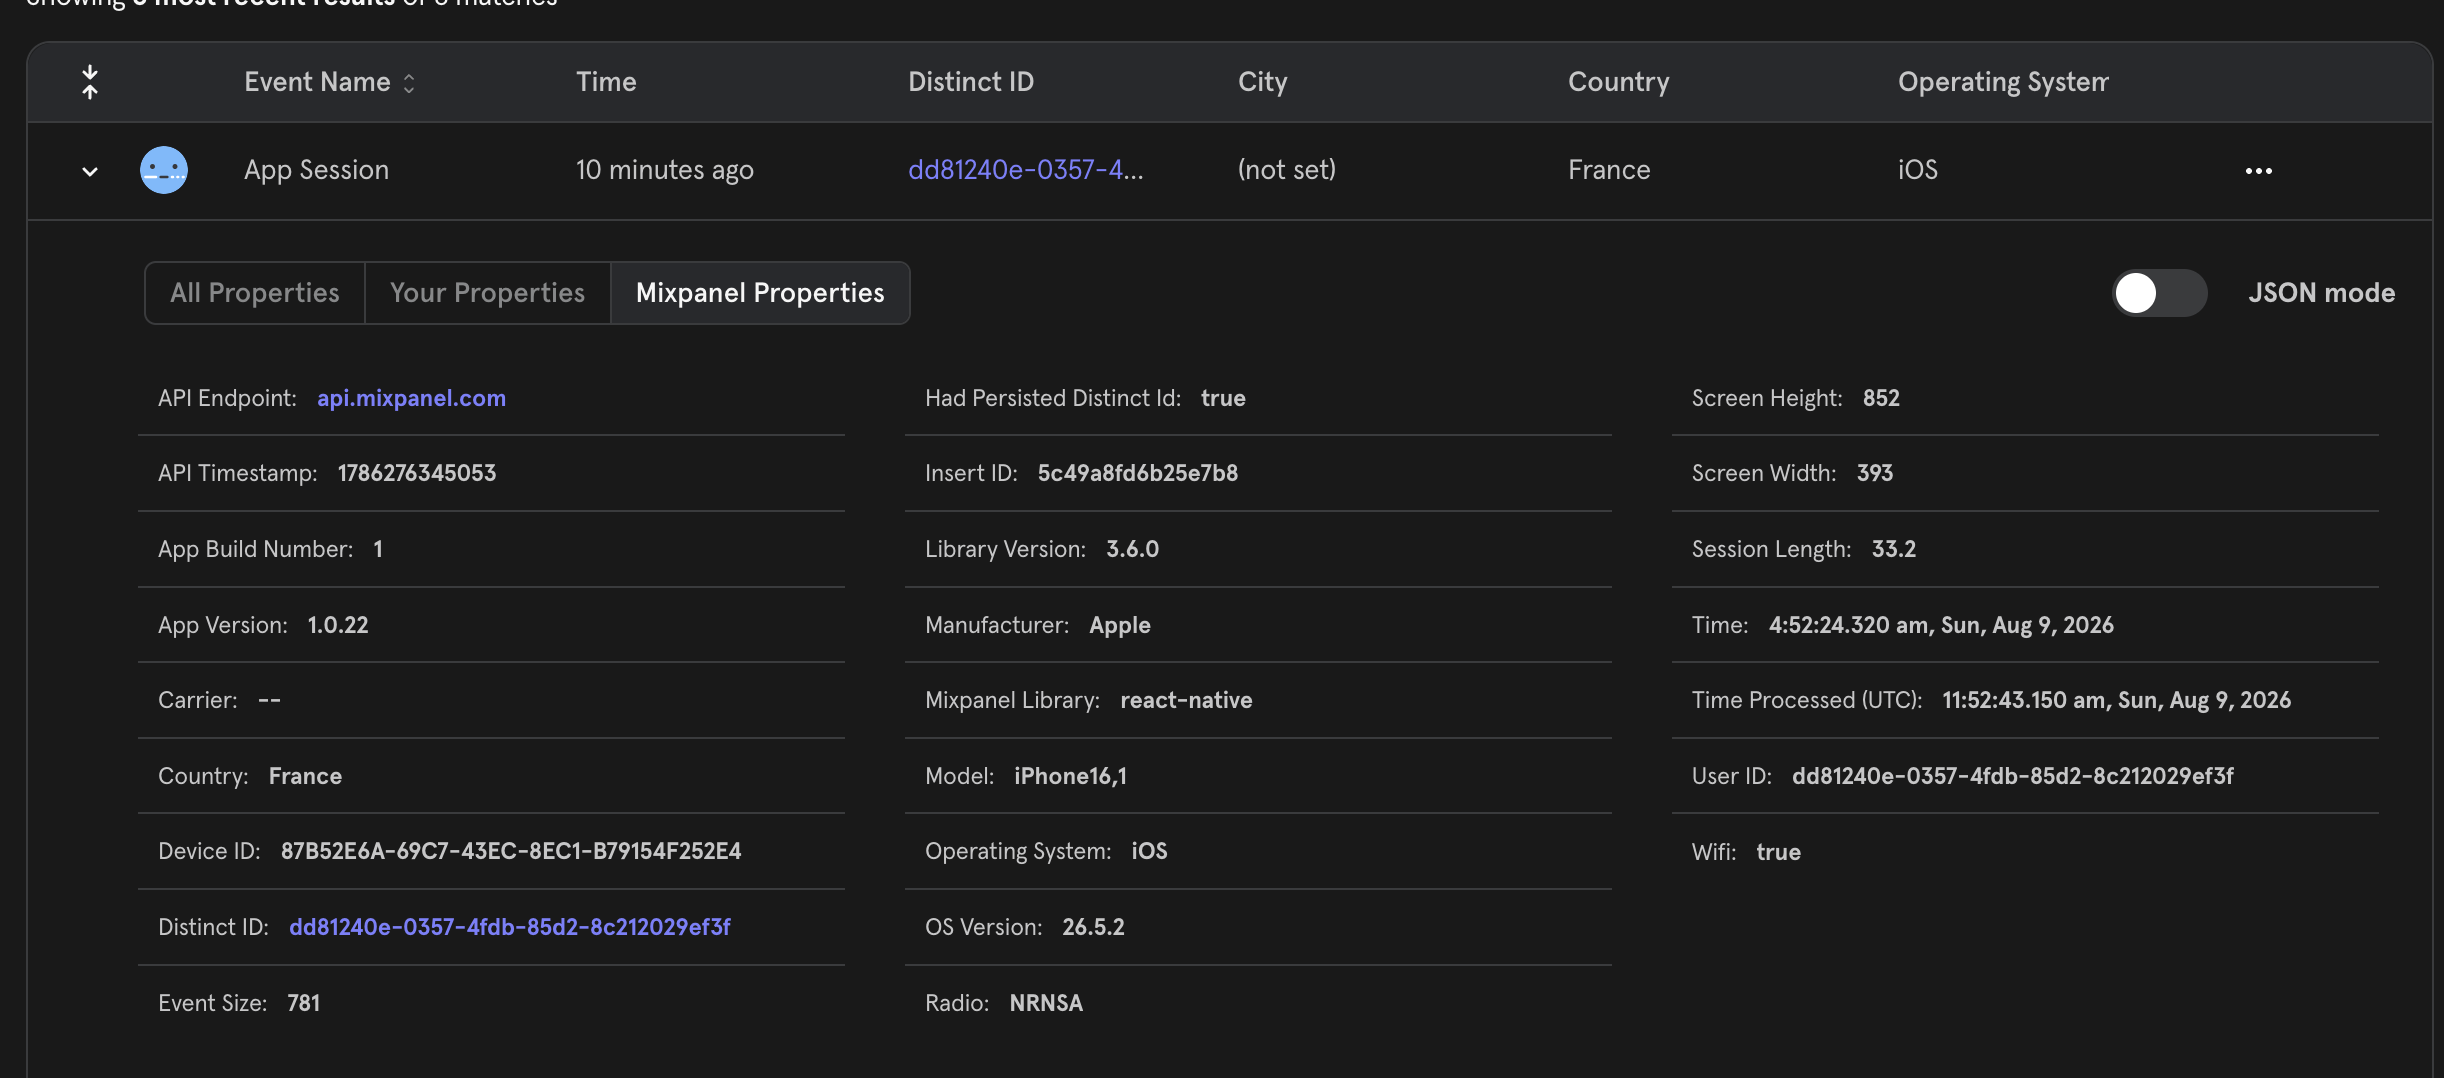Viewport: 2444px width, 1078px height.
Task: Select Time Processed (UTC) value
Action: [2116, 700]
